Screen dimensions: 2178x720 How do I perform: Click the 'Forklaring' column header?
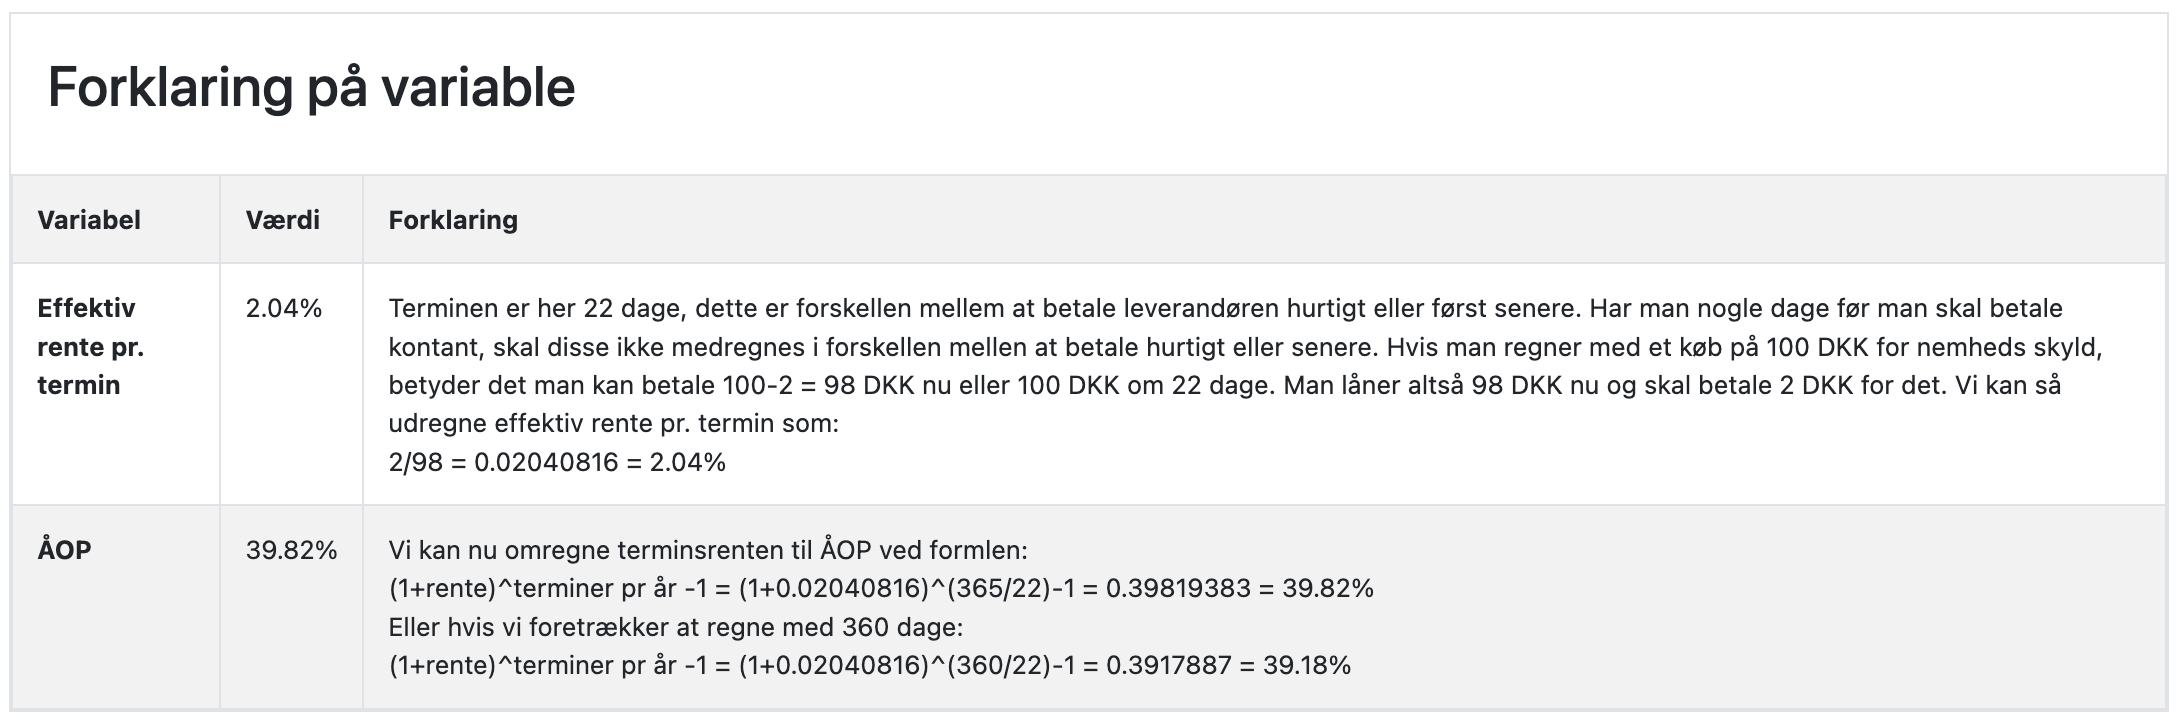tap(453, 220)
